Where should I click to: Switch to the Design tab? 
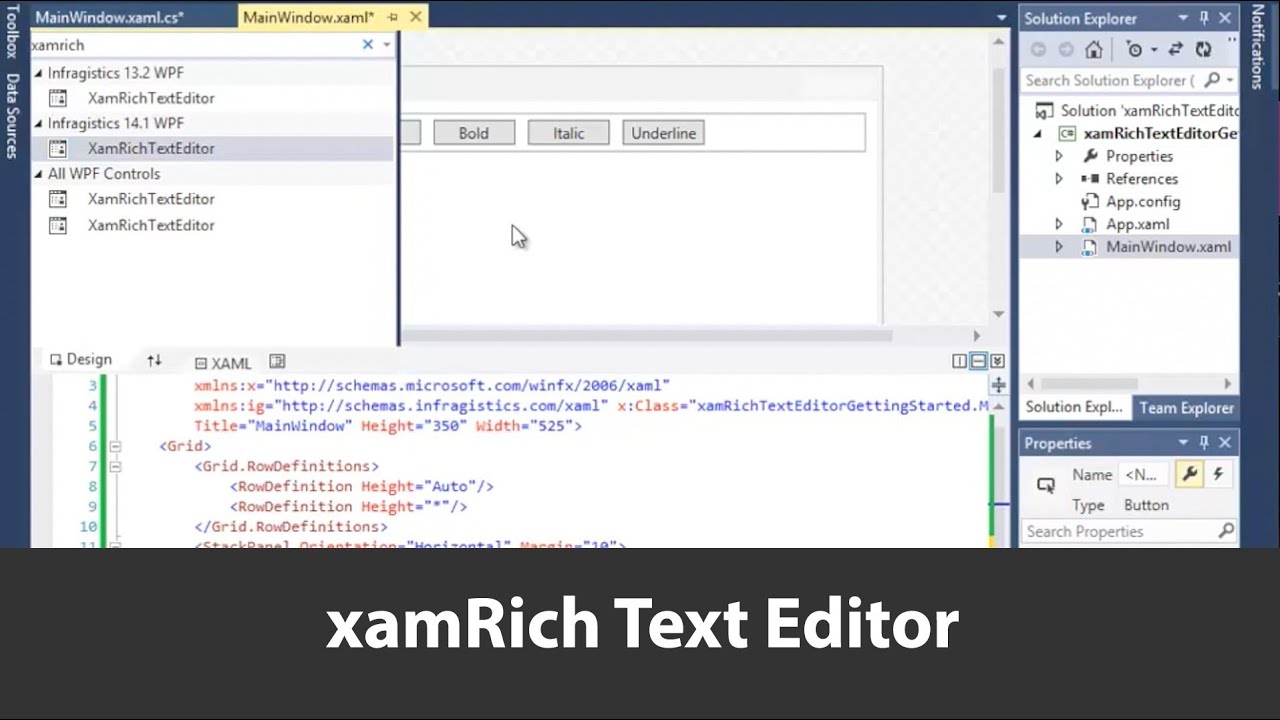click(x=81, y=360)
